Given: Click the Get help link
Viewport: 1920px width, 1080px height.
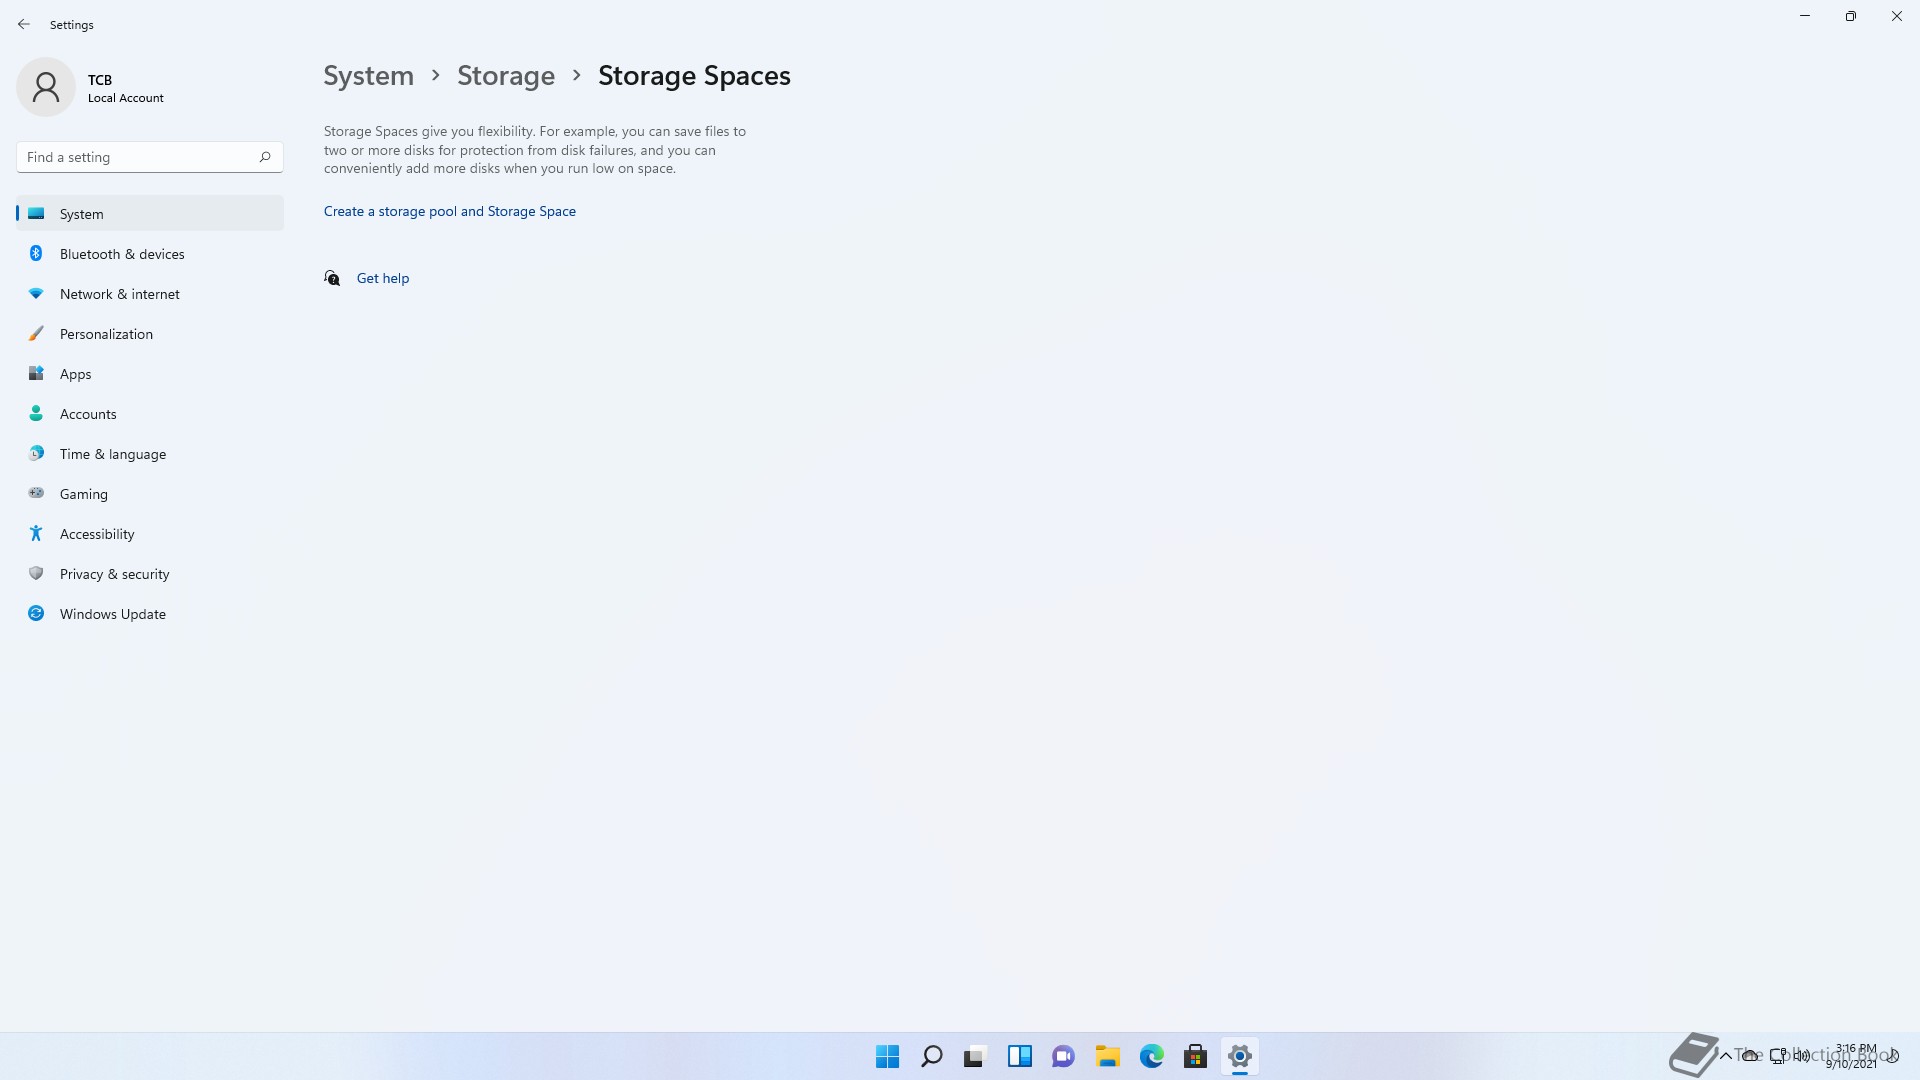Looking at the screenshot, I should (x=383, y=278).
